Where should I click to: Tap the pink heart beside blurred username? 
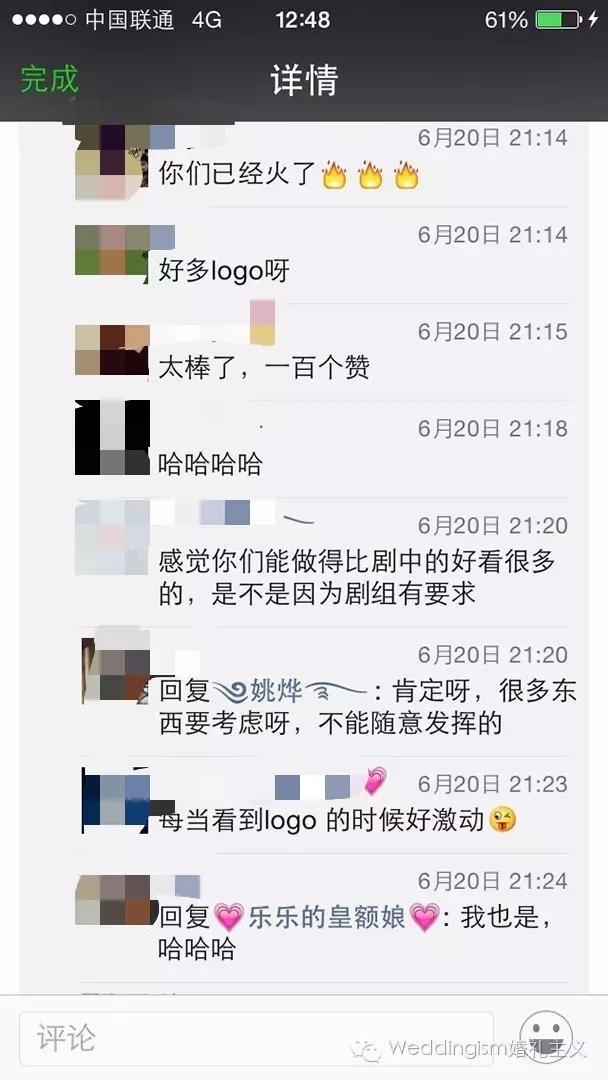click(375, 780)
